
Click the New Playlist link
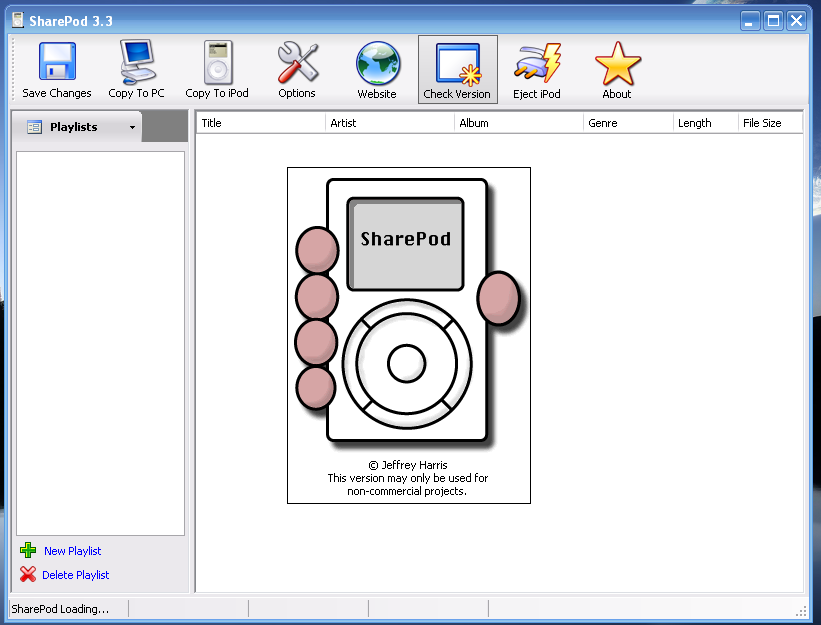[x=72, y=551]
